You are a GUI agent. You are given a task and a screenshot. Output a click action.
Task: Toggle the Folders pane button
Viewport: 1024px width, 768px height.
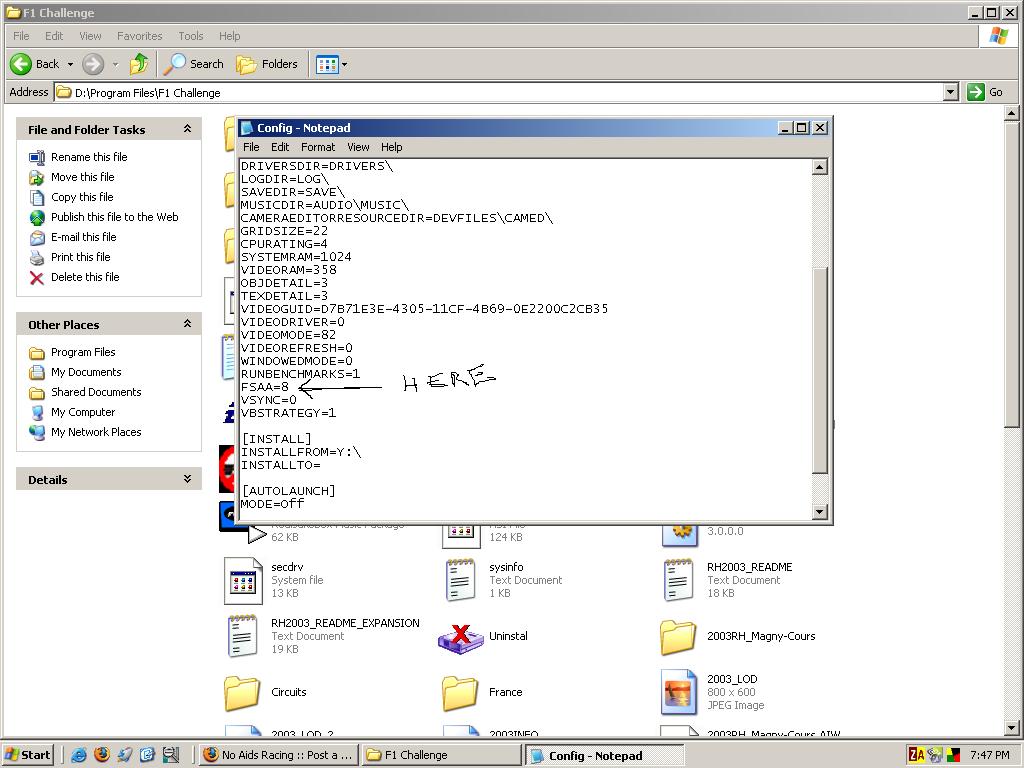[267, 64]
